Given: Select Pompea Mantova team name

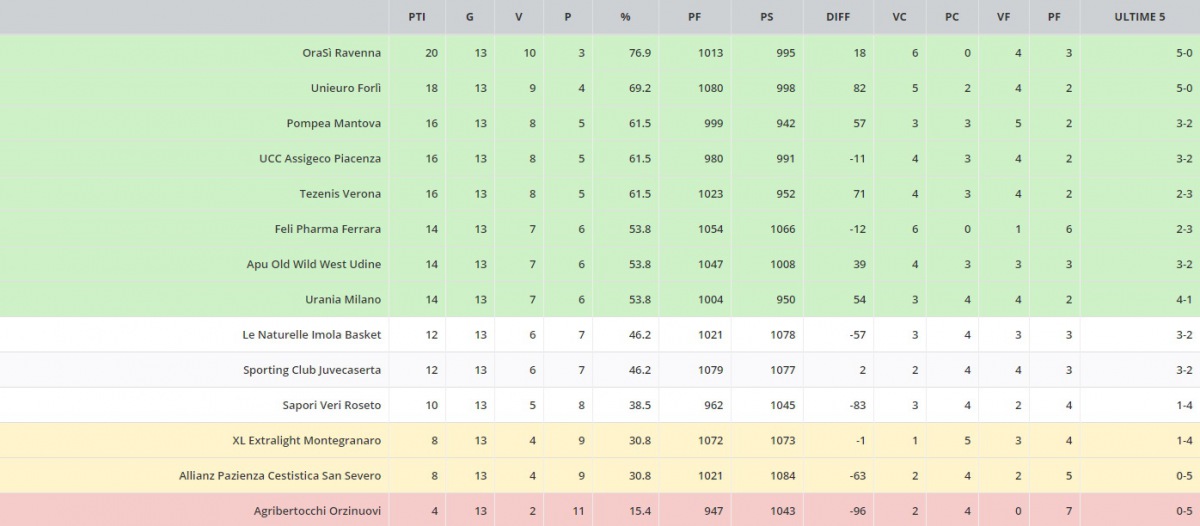Looking at the screenshot, I should 333,123.
